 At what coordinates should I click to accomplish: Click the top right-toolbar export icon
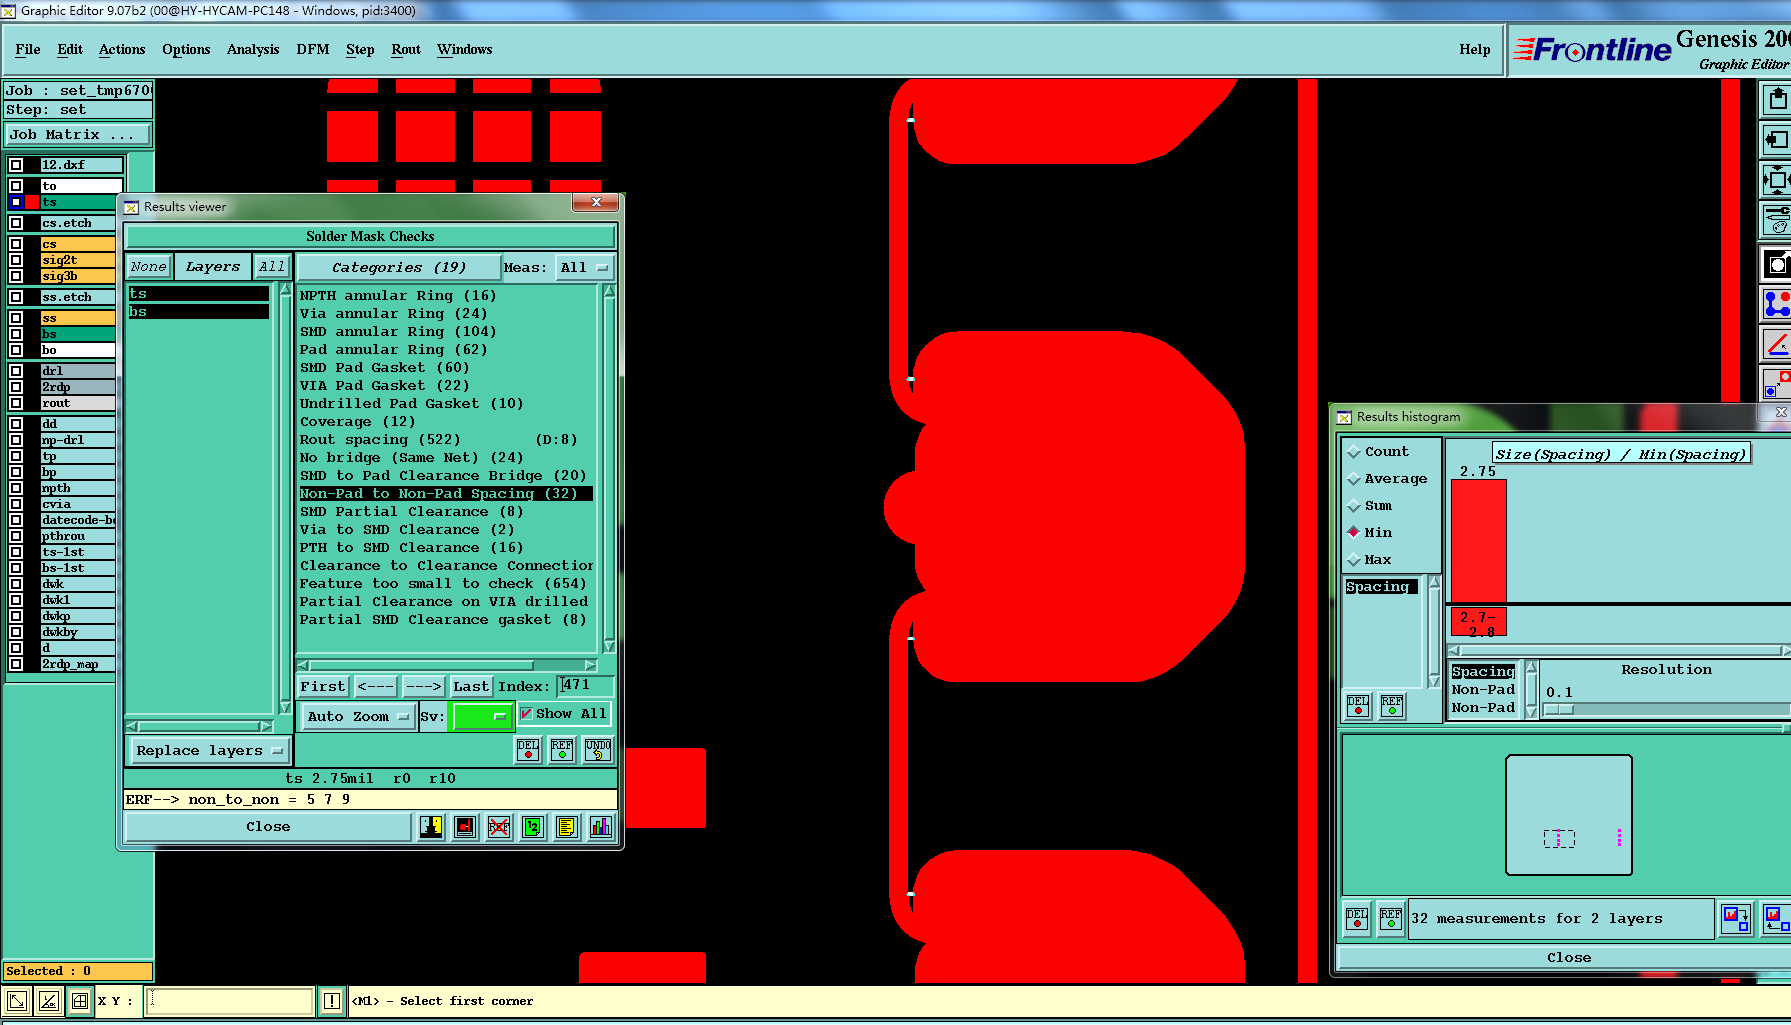pos(1776,99)
